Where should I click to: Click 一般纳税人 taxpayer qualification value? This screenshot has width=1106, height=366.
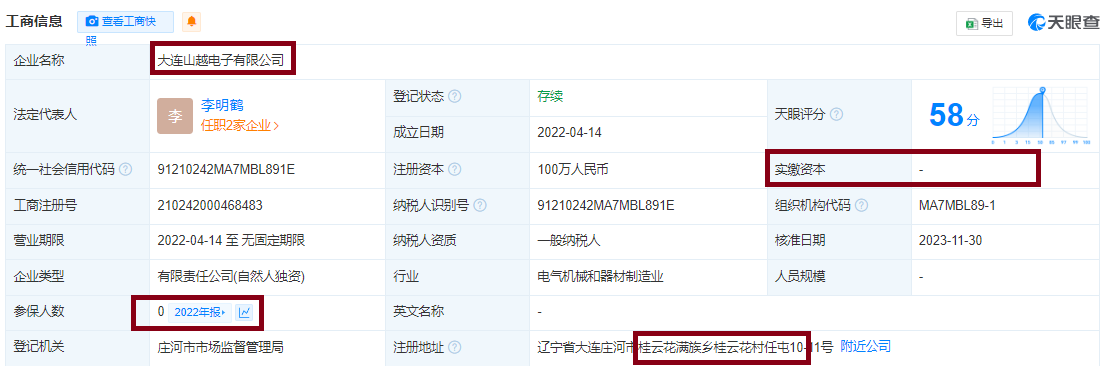click(x=569, y=240)
